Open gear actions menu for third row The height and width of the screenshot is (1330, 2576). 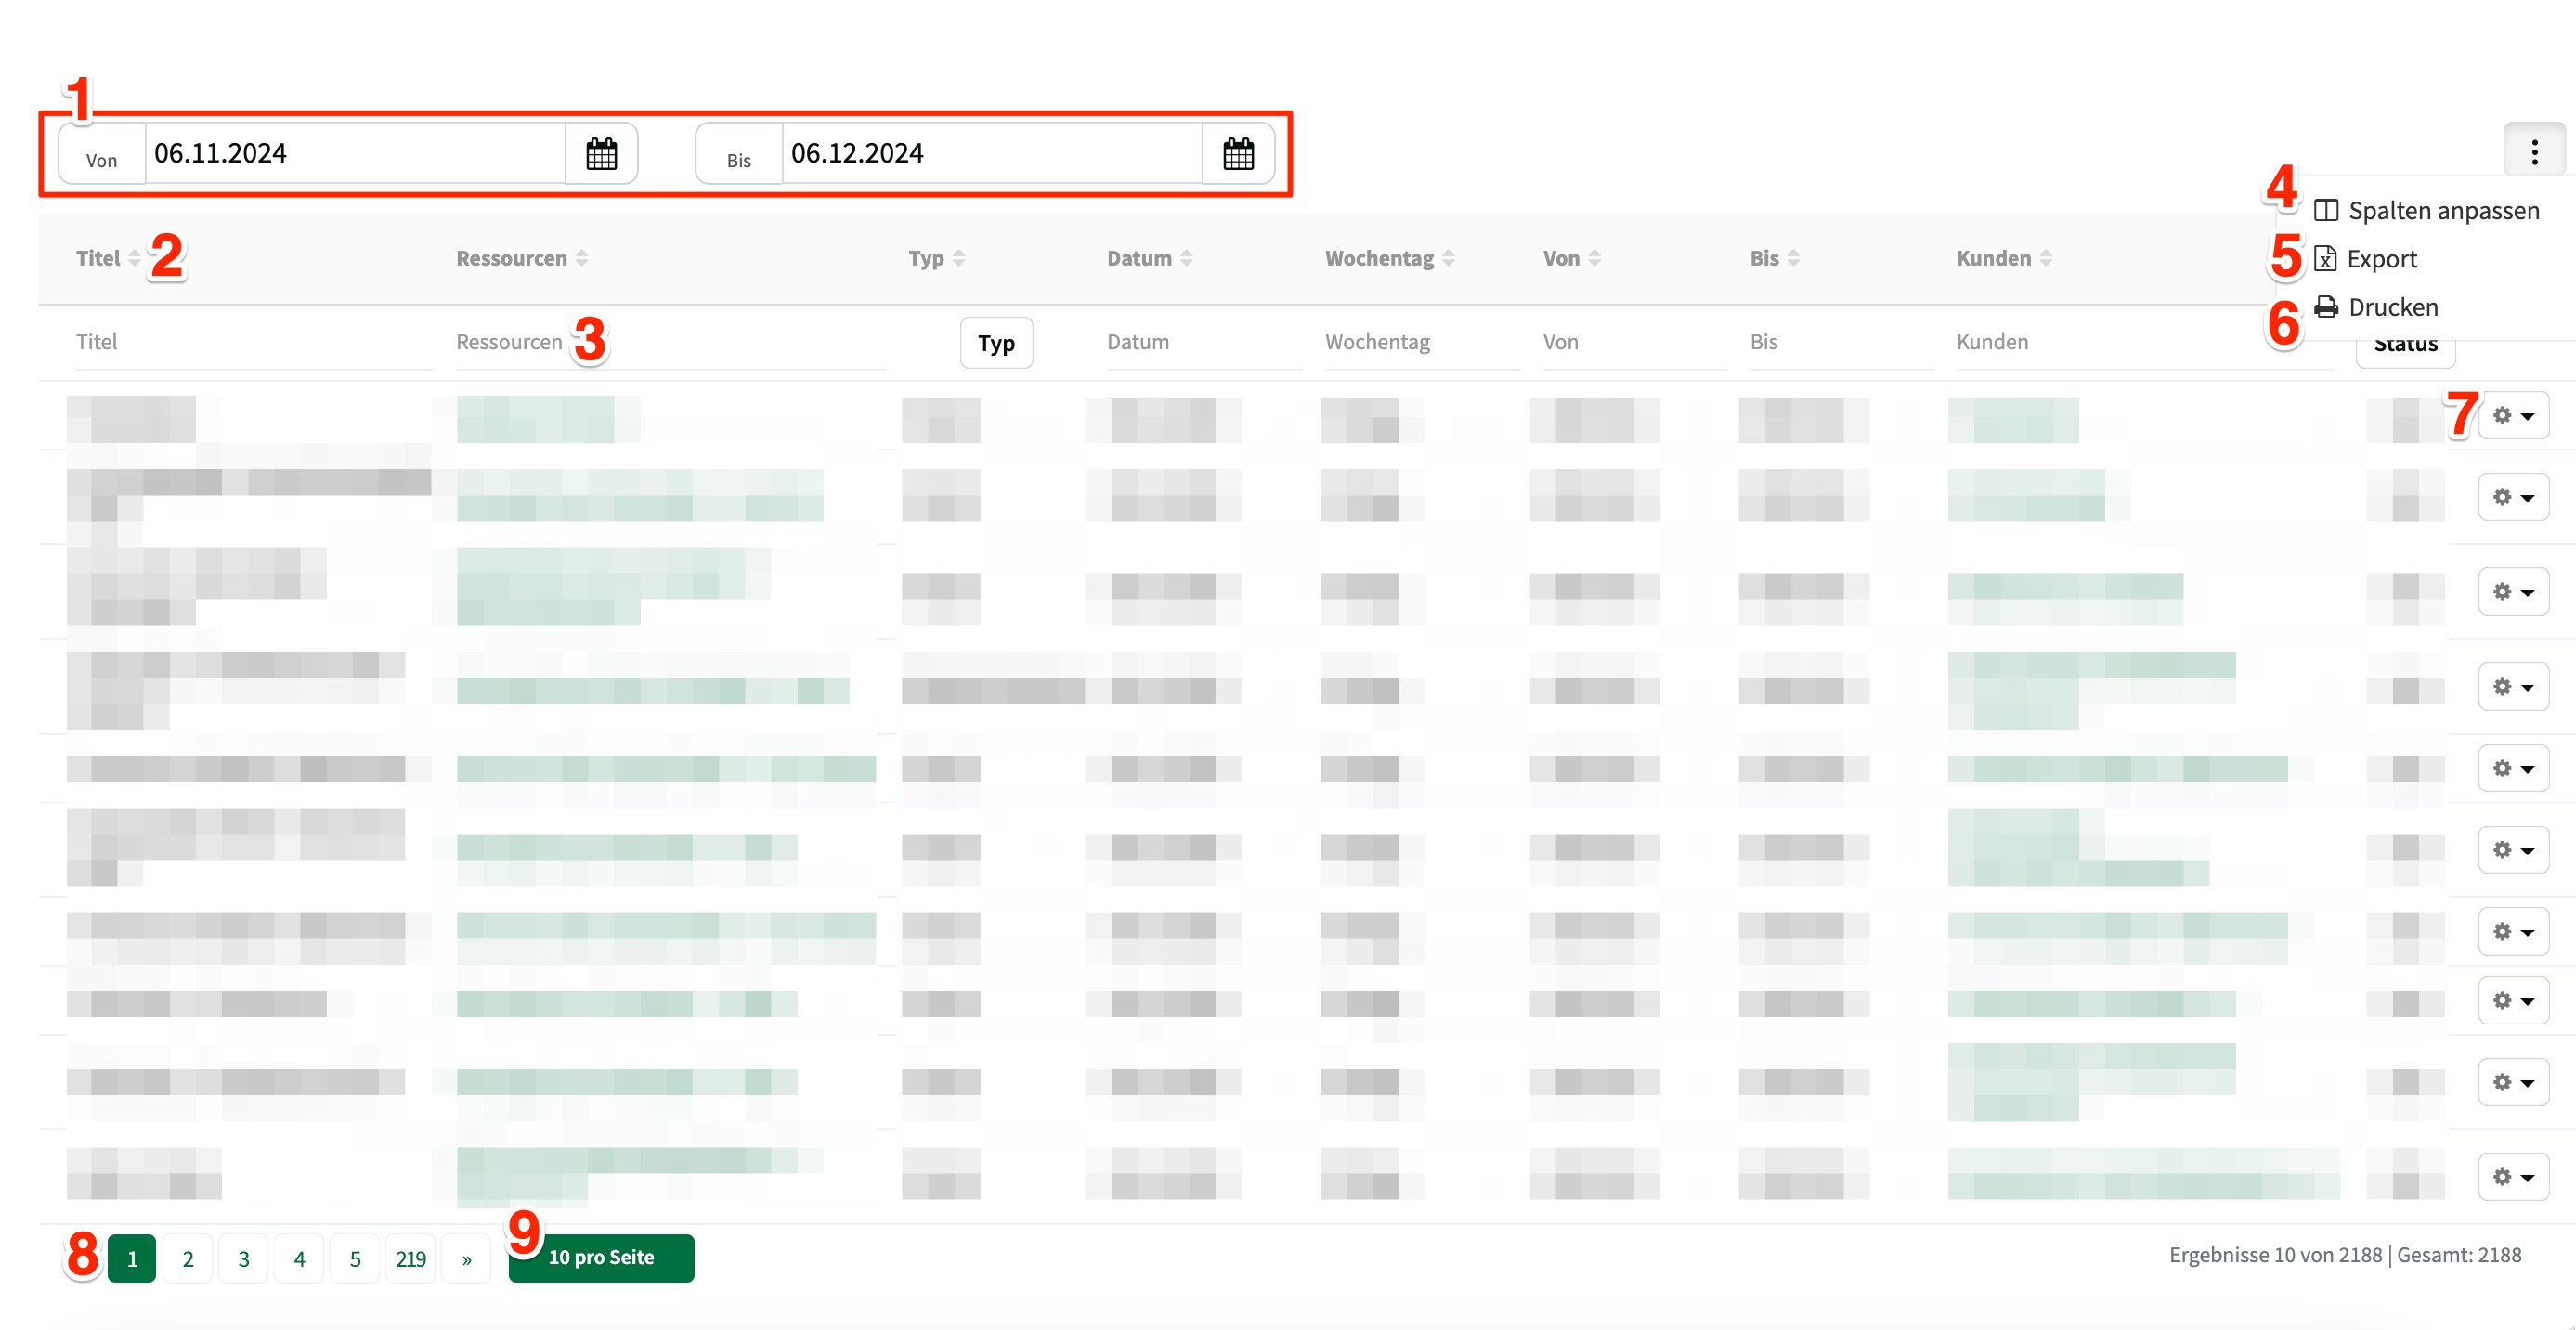coord(2513,592)
